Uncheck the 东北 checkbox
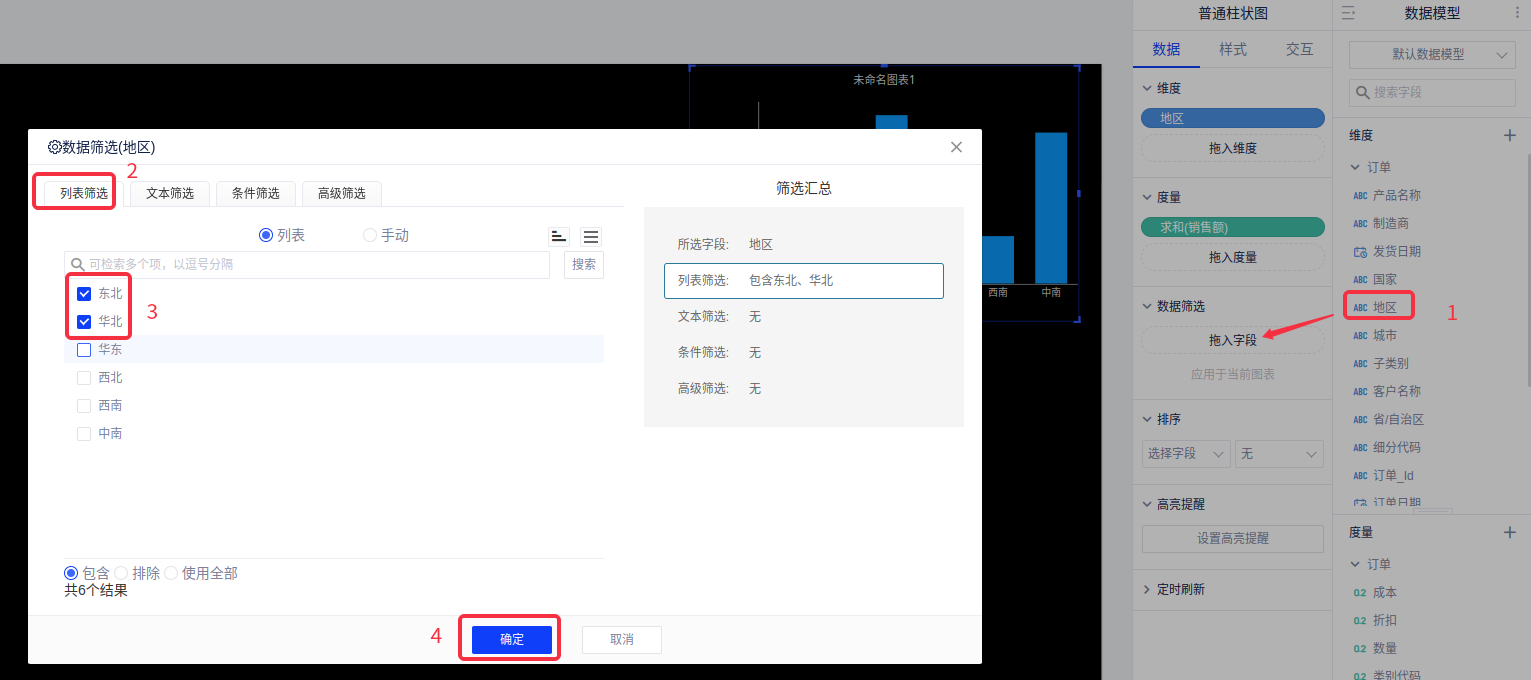Viewport: 1531px width, 680px height. pyautogui.click(x=84, y=294)
